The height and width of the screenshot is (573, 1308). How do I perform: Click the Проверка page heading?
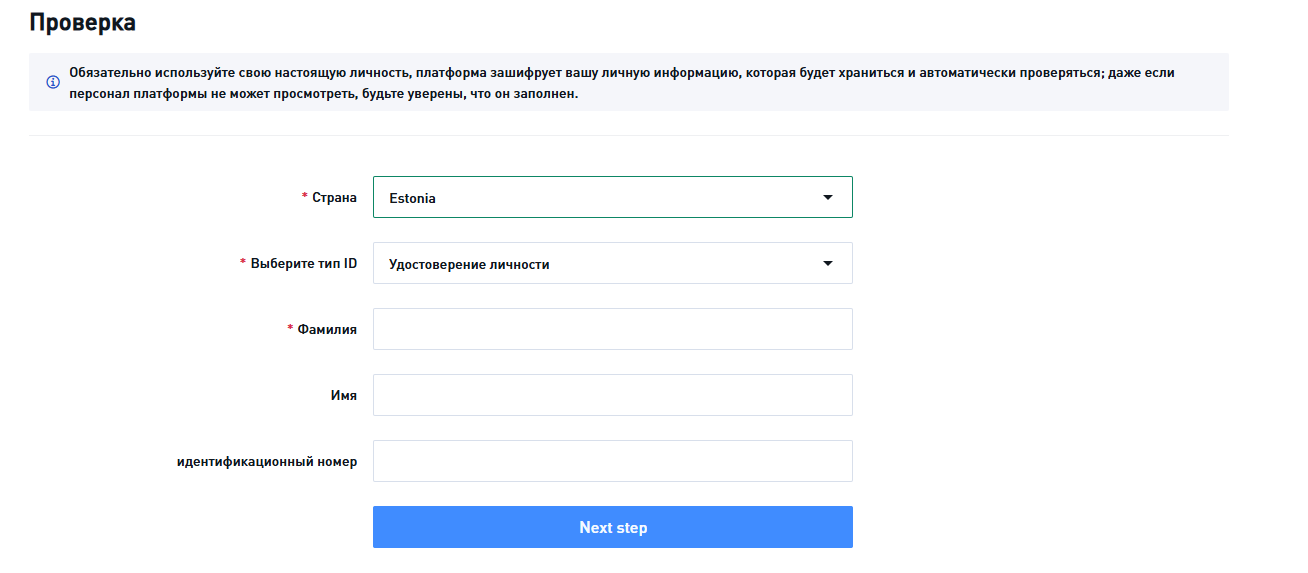(83, 22)
